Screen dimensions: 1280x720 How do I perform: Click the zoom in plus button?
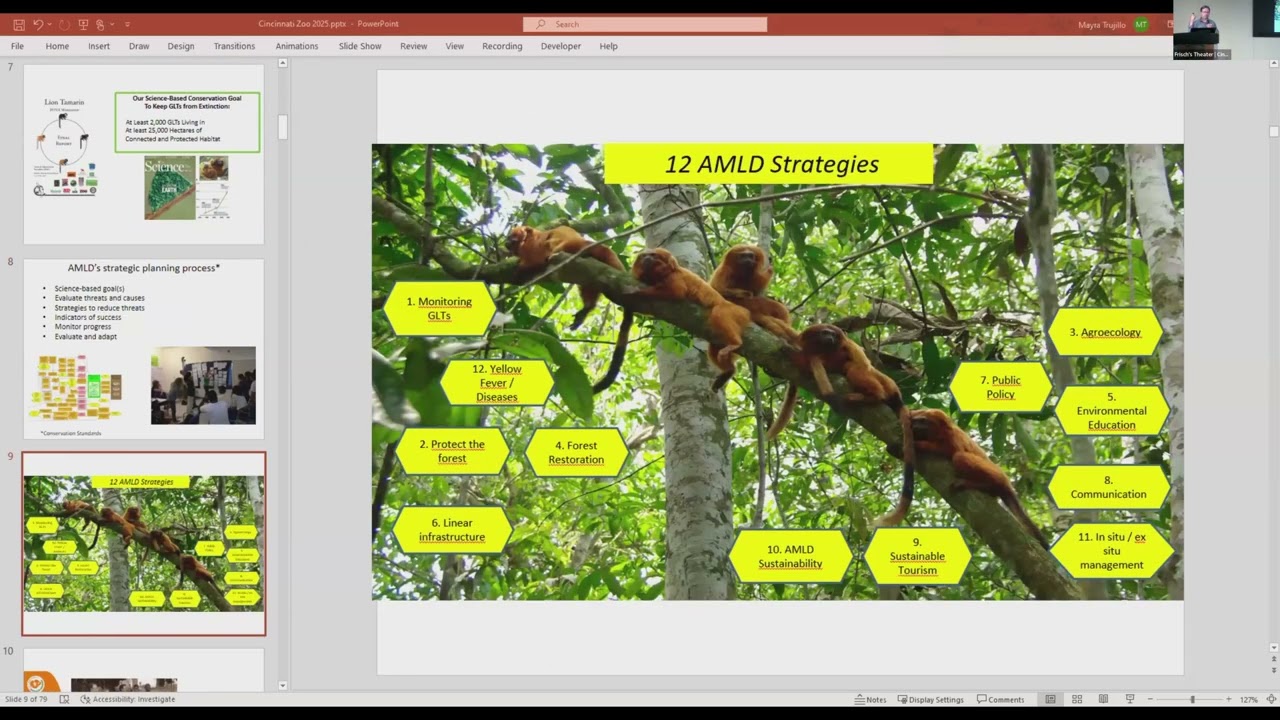pos(1231,699)
